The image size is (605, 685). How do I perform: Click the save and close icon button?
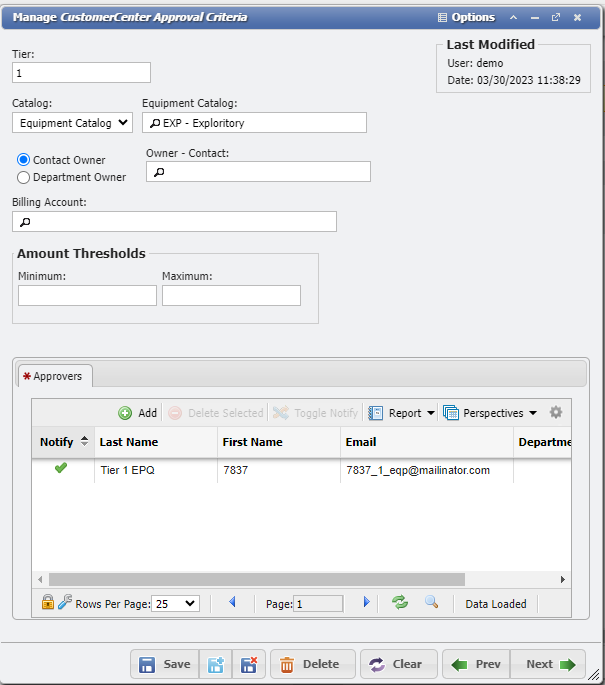(249, 664)
